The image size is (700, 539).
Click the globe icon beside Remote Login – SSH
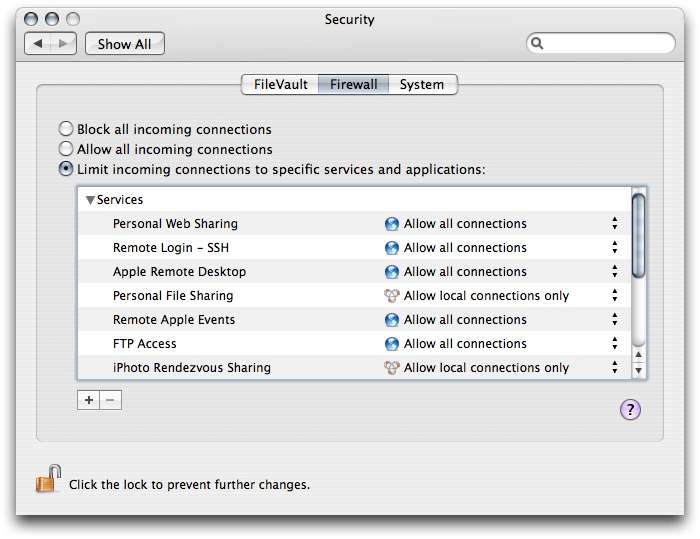pyautogui.click(x=392, y=248)
